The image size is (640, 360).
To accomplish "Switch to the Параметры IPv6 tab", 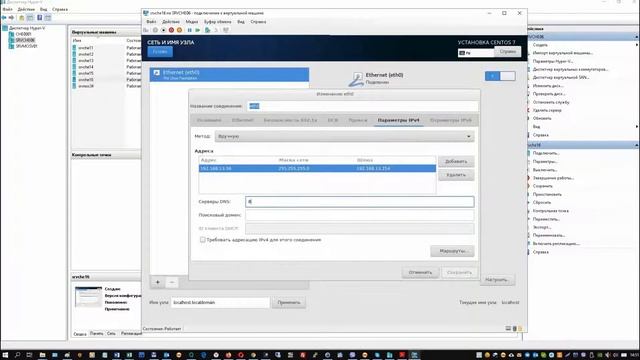I will (x=451, y=120).
